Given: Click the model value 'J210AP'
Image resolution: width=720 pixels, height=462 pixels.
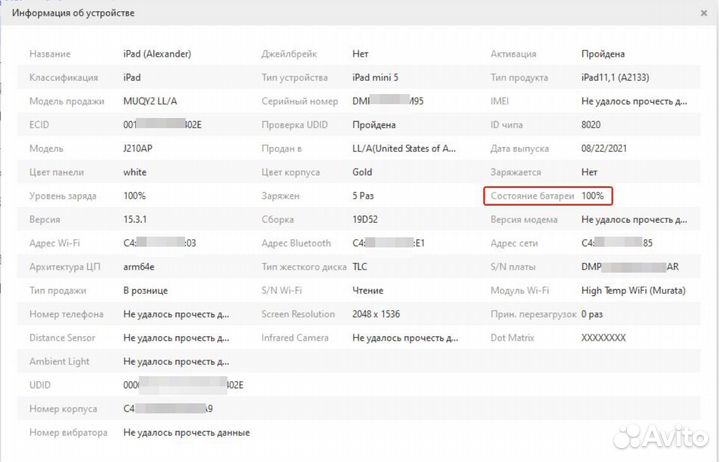Looking at the screenshot, I should point(138,148).
